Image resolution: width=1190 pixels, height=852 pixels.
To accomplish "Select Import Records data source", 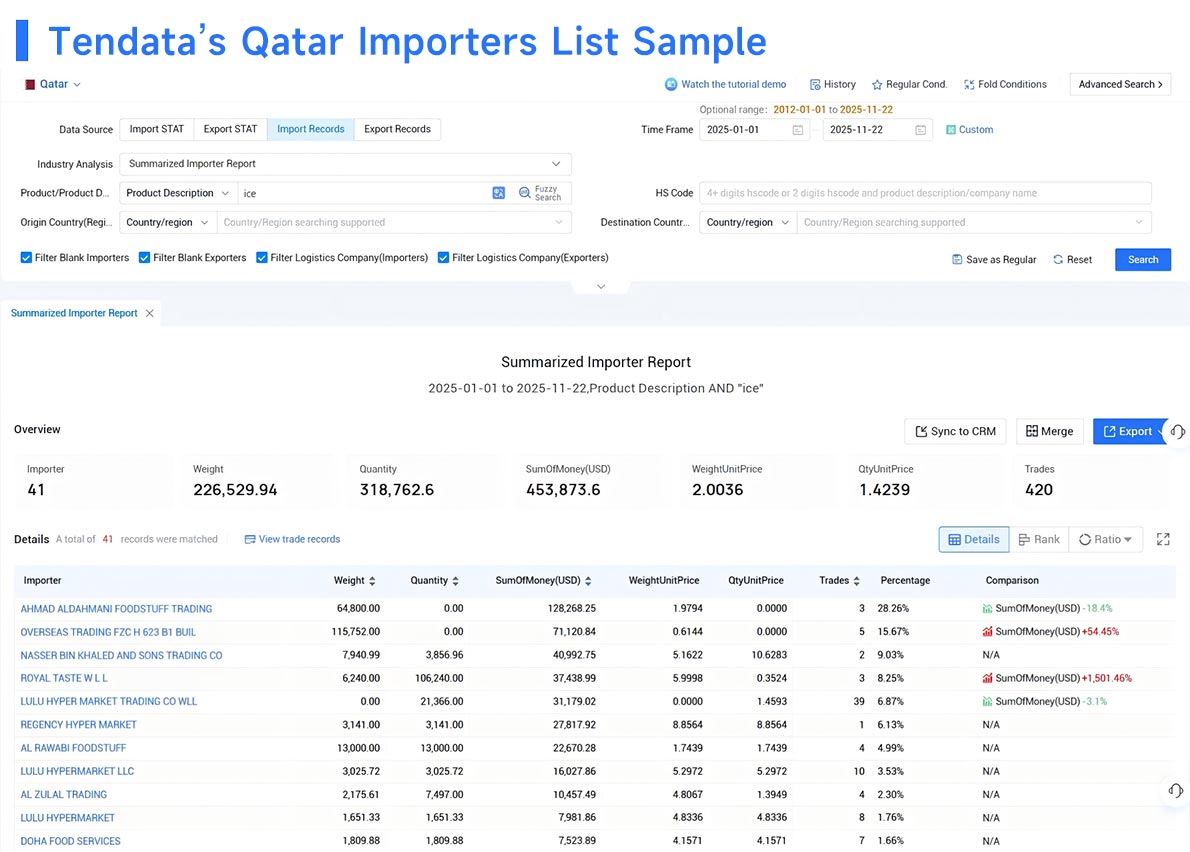I will pos(310,129).
